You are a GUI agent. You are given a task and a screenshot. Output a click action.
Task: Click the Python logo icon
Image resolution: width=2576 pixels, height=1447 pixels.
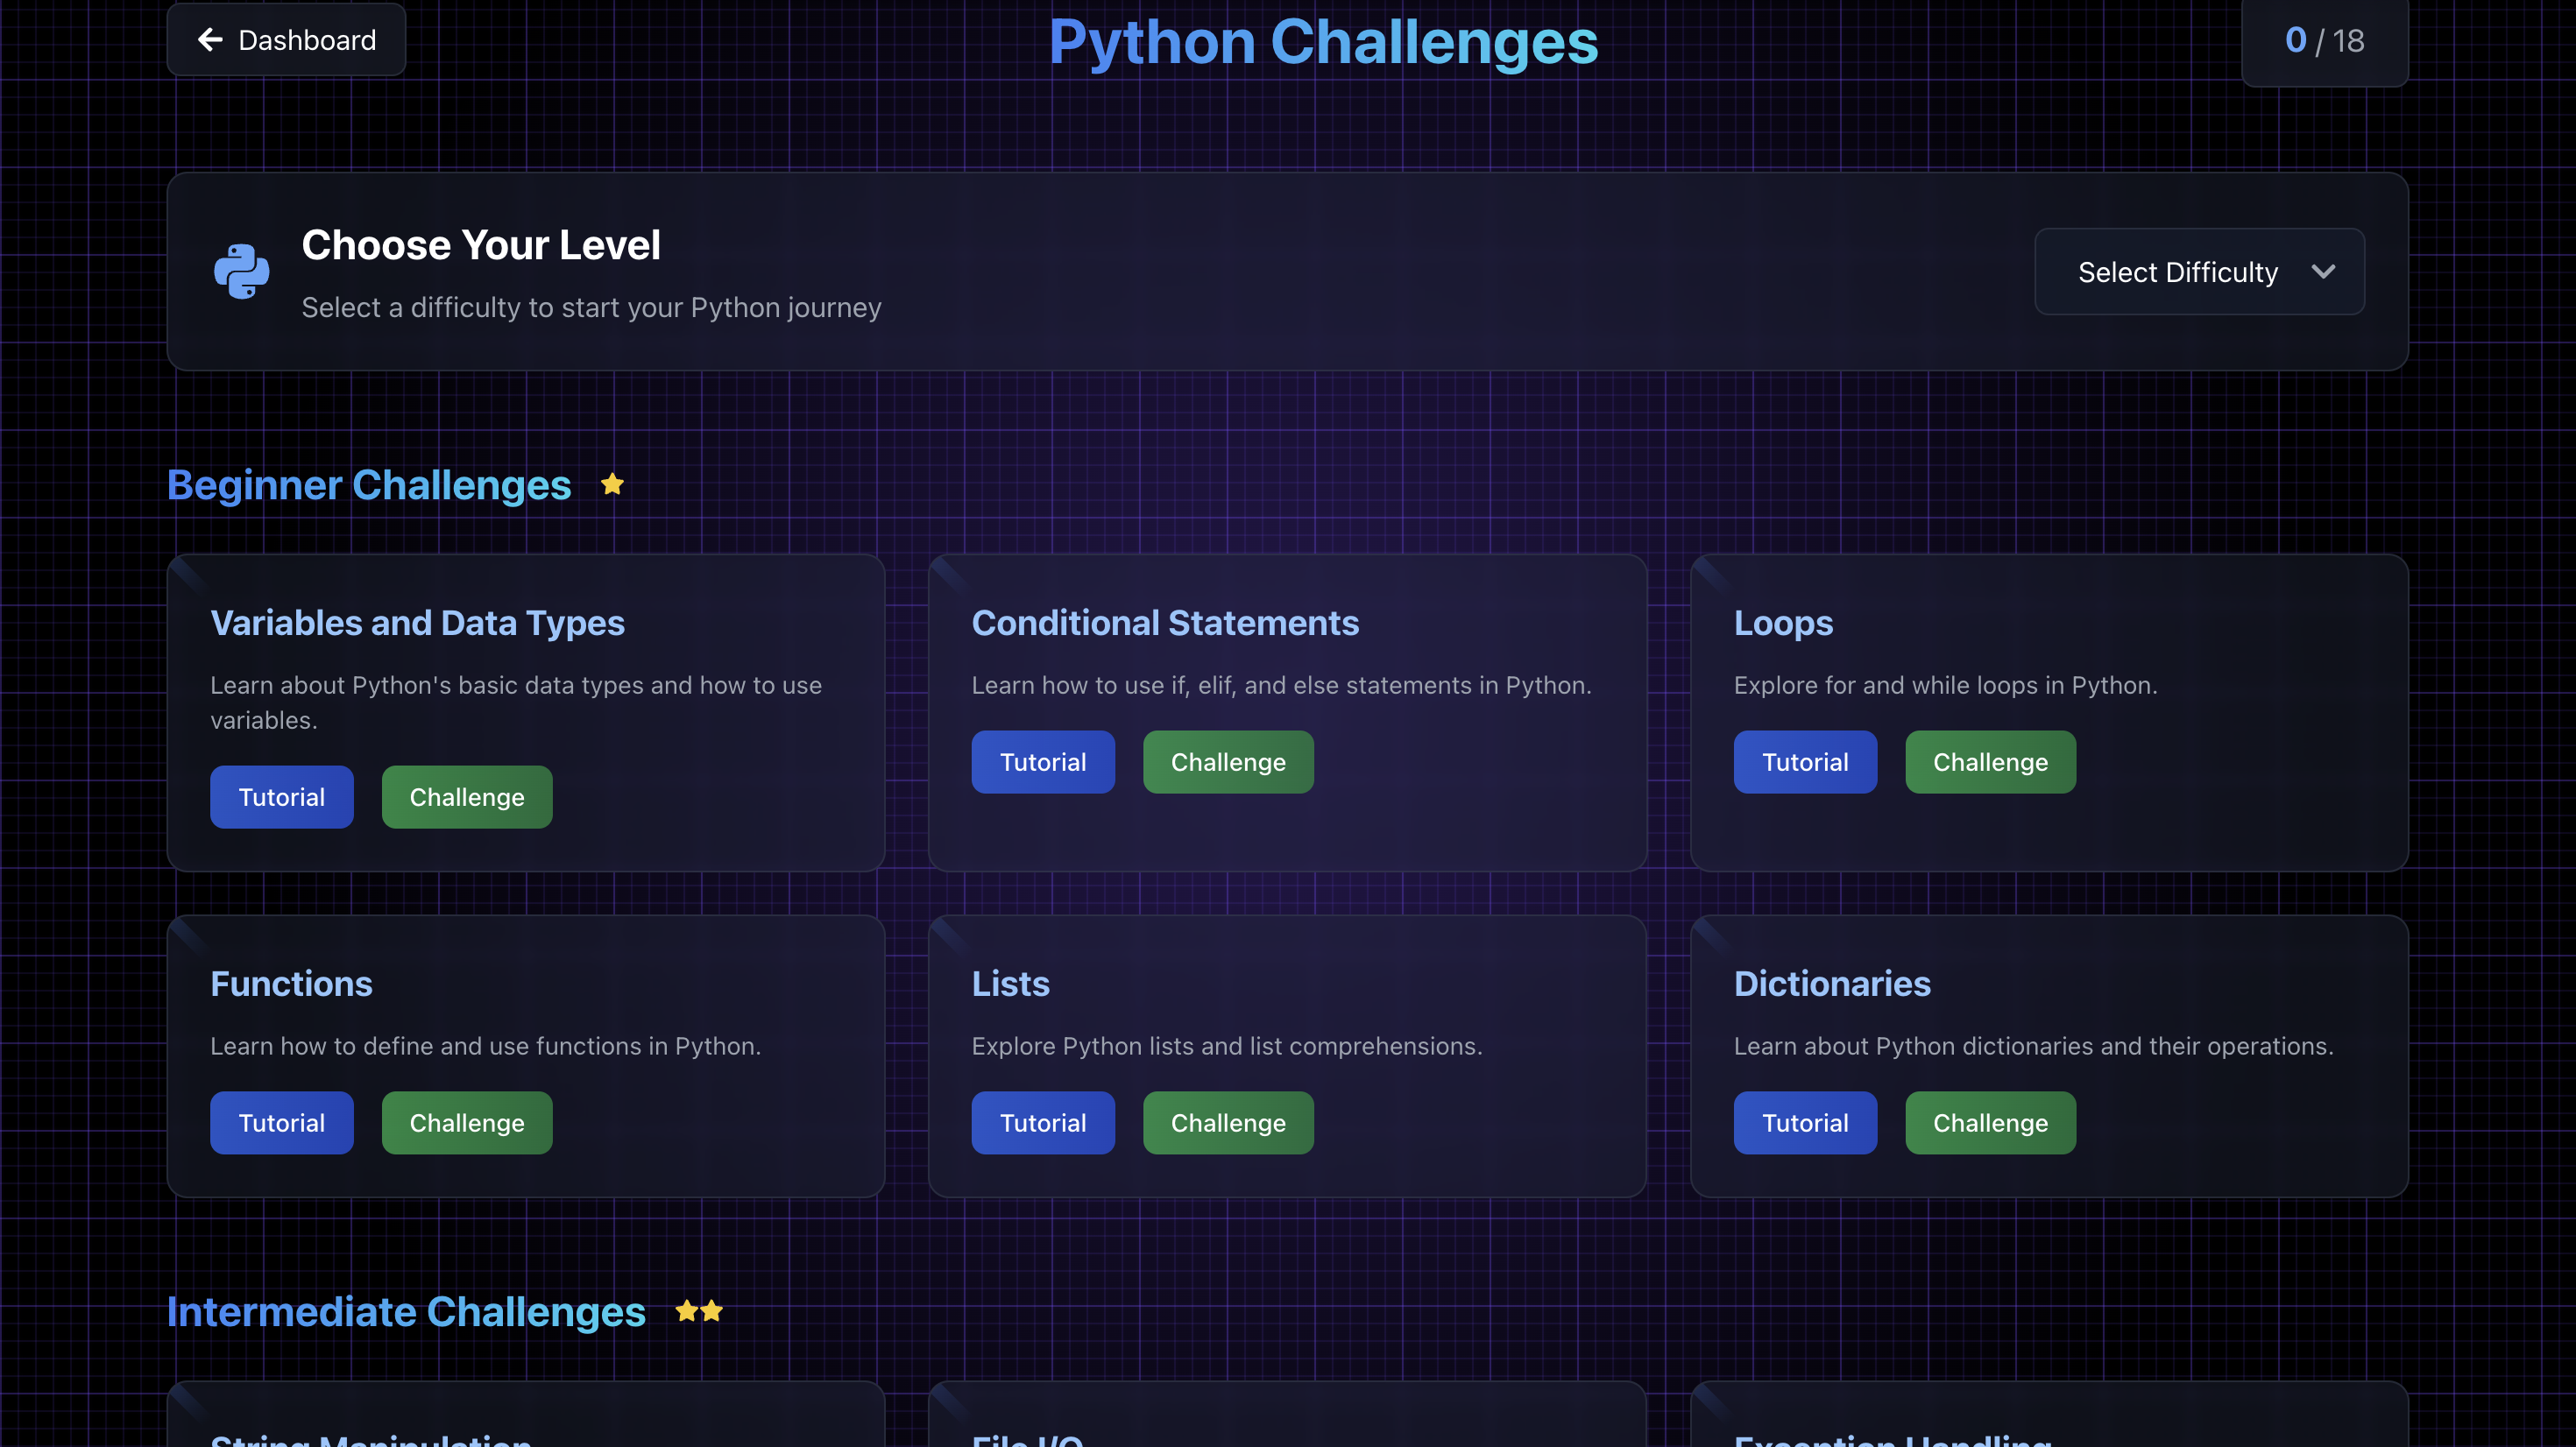[x=241, y=271]
